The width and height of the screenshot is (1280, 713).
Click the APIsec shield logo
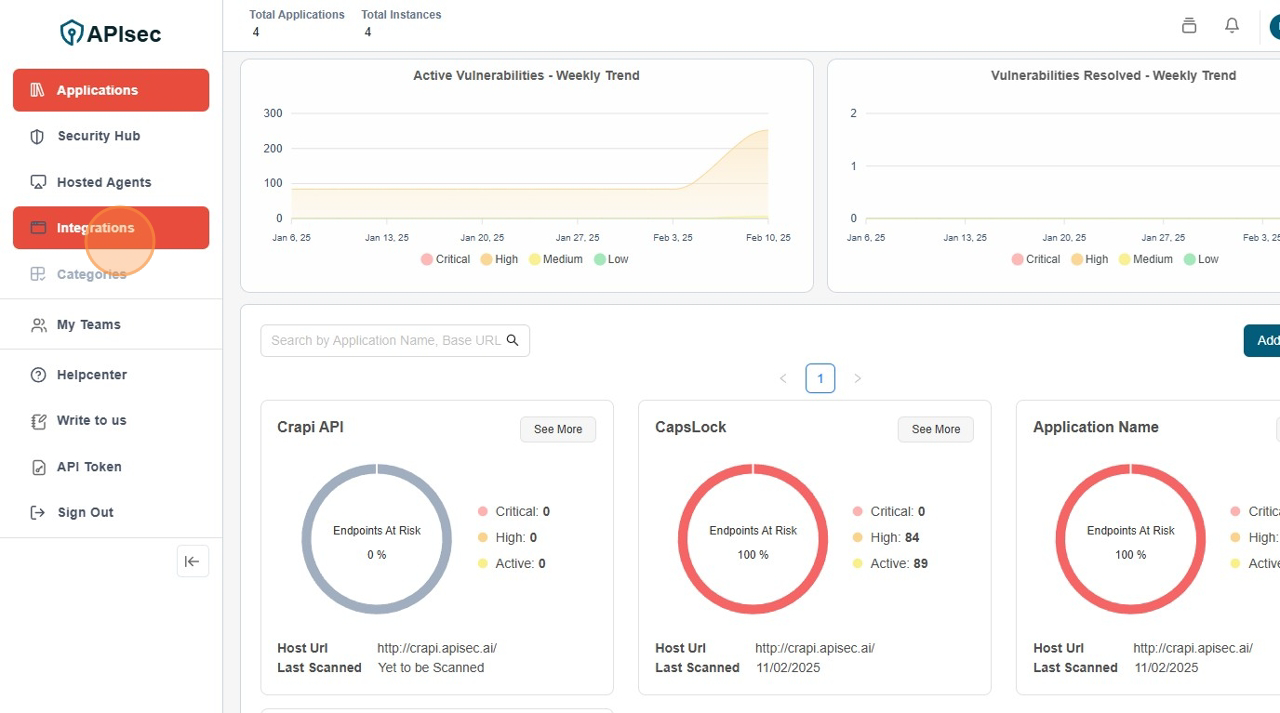click(x=72, y=33)
